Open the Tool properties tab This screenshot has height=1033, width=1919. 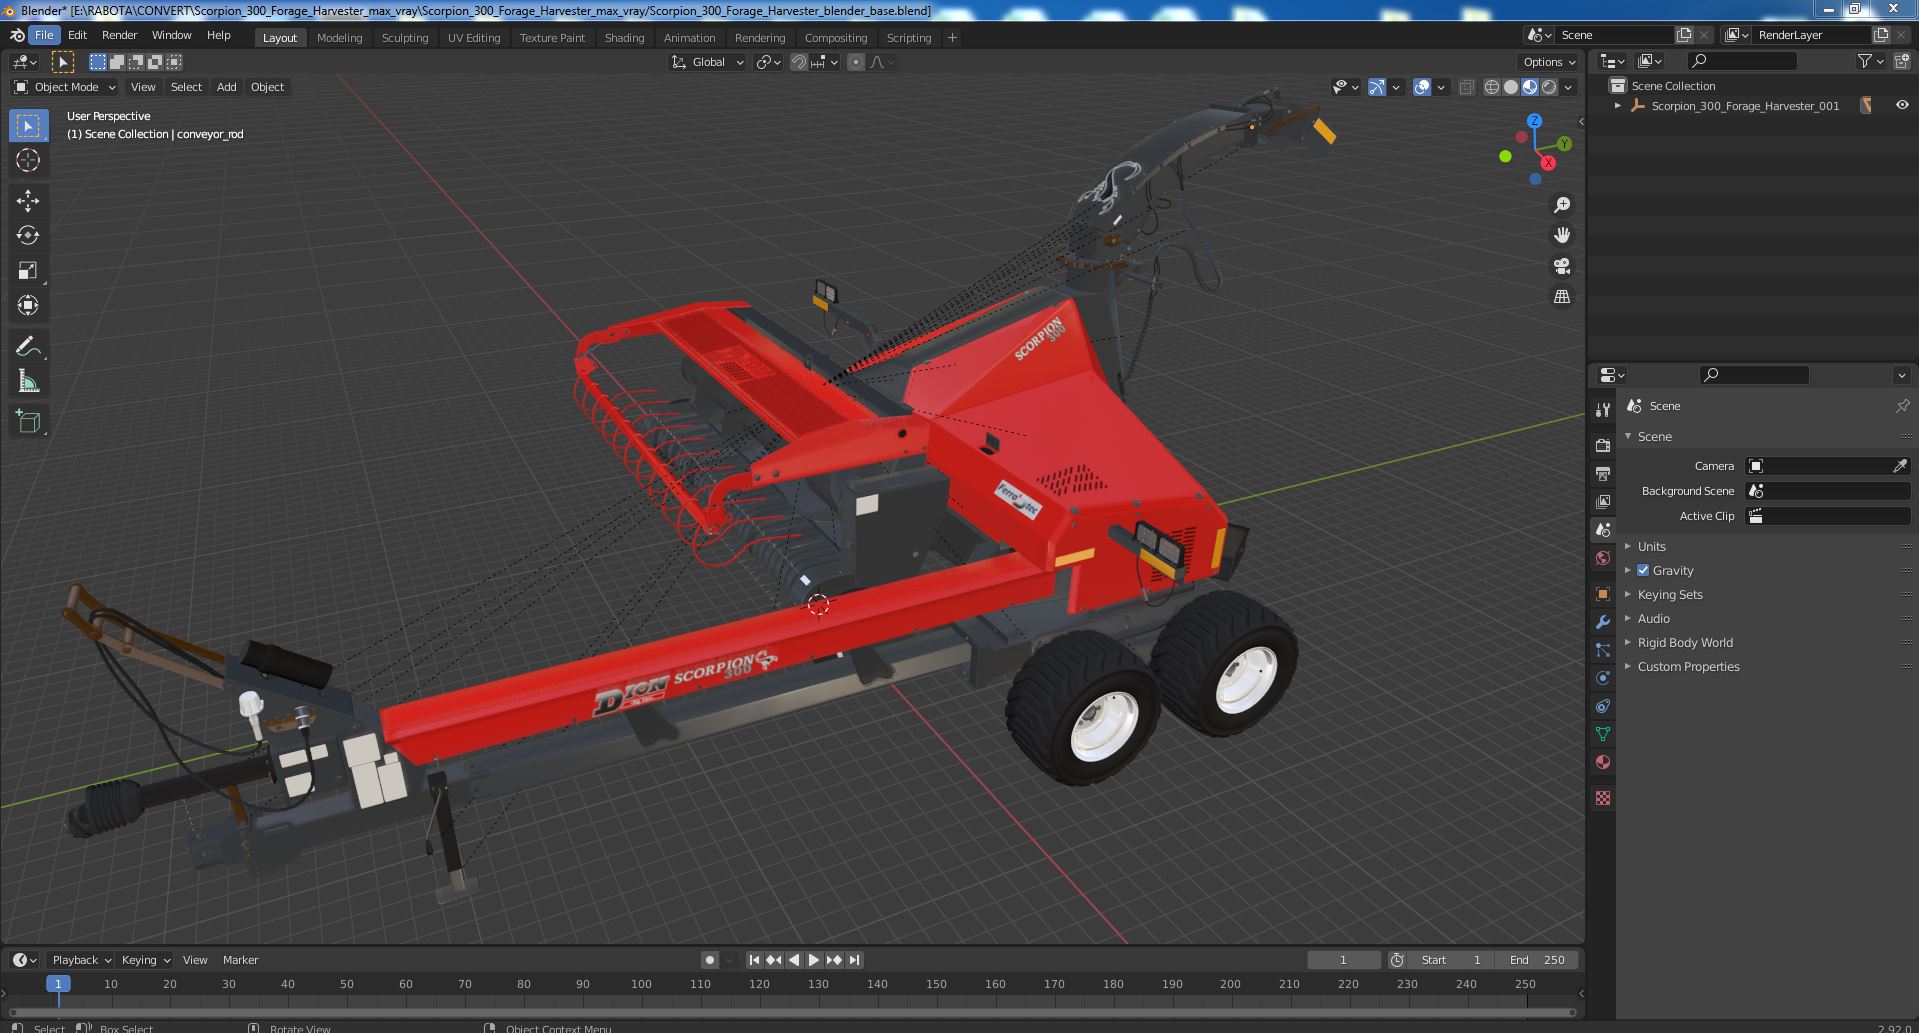pyautogui.click(x=1603, y=410)
